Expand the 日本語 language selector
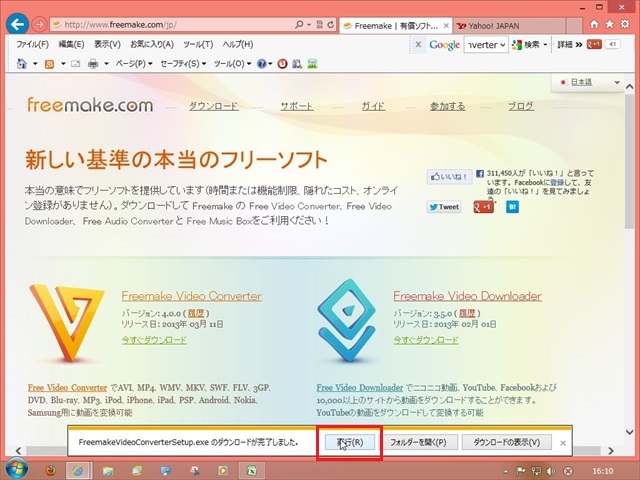Image resolution: width=640 pixels, height=480 pixels. point(579,81)
